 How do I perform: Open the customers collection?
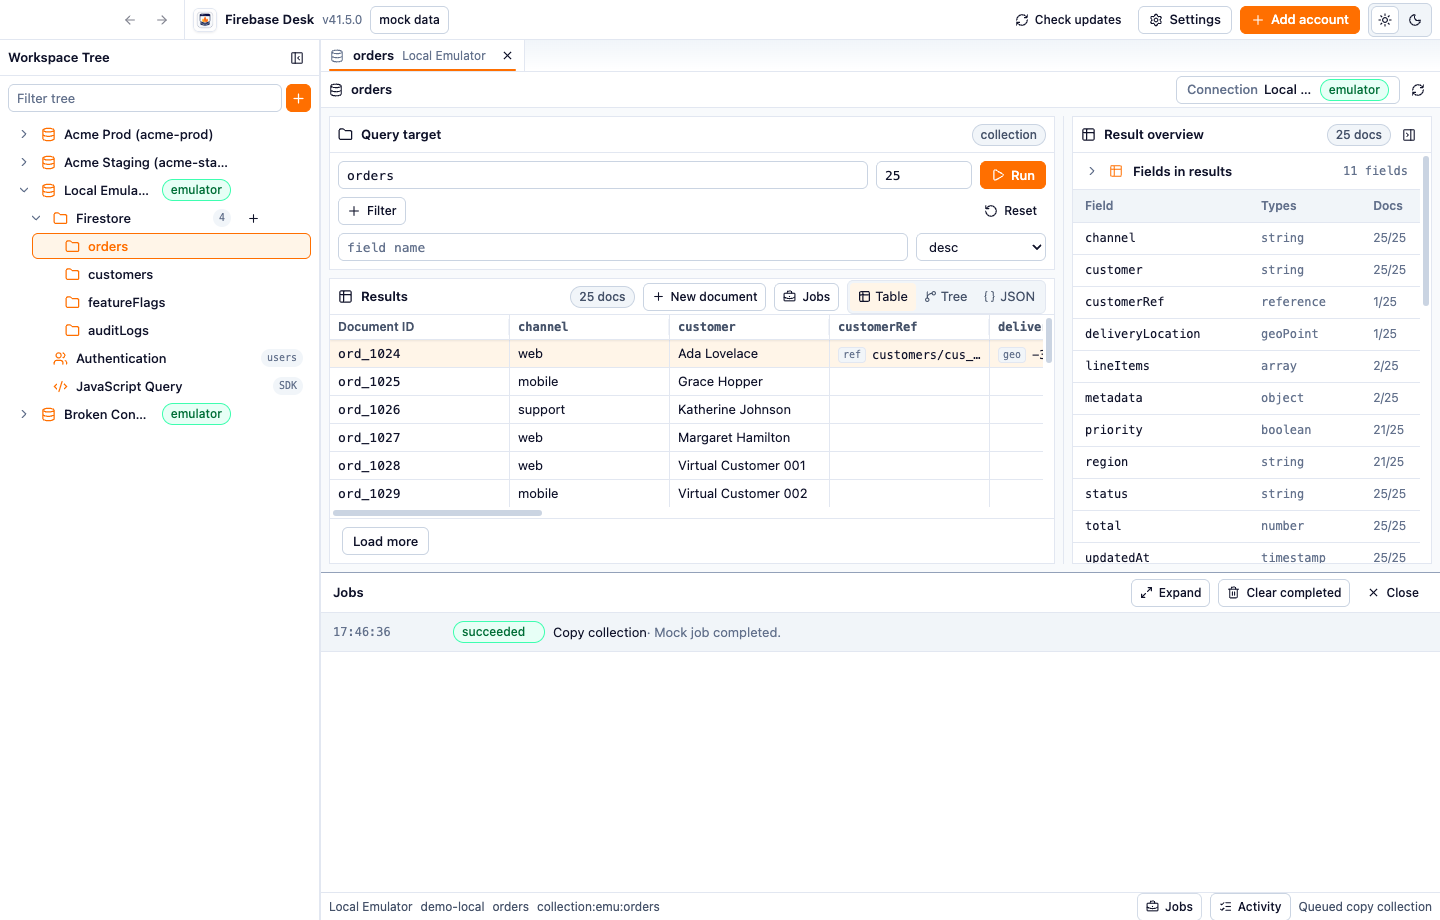click(x=171, y=274)
